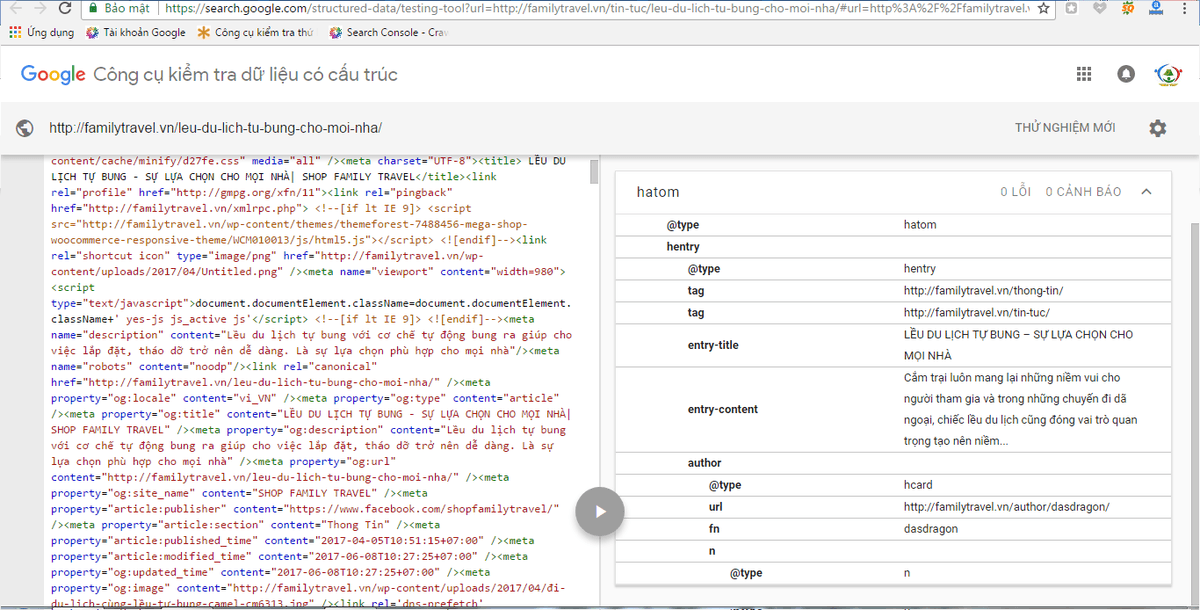Click the entry-title value LỀU DU LỊCH
The width and height of the screenshot is (1200, 610).
[x=1018, y=345]
